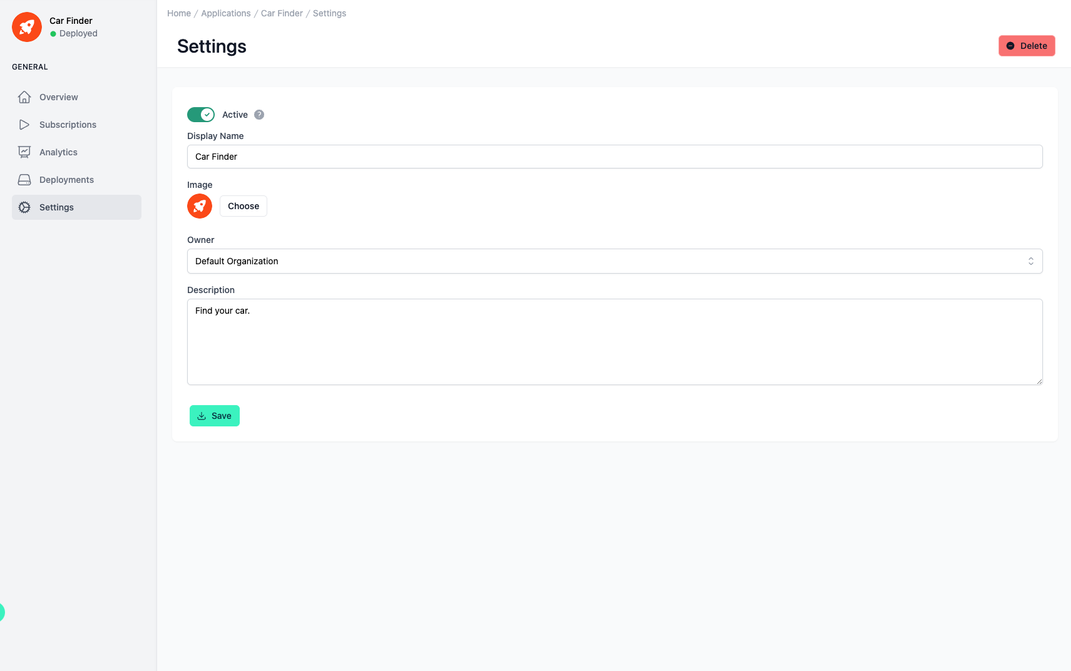Screen dimensions: 1071x671
Task: Click the rocket image thumbnail under Image
Action: coord(199,205)
